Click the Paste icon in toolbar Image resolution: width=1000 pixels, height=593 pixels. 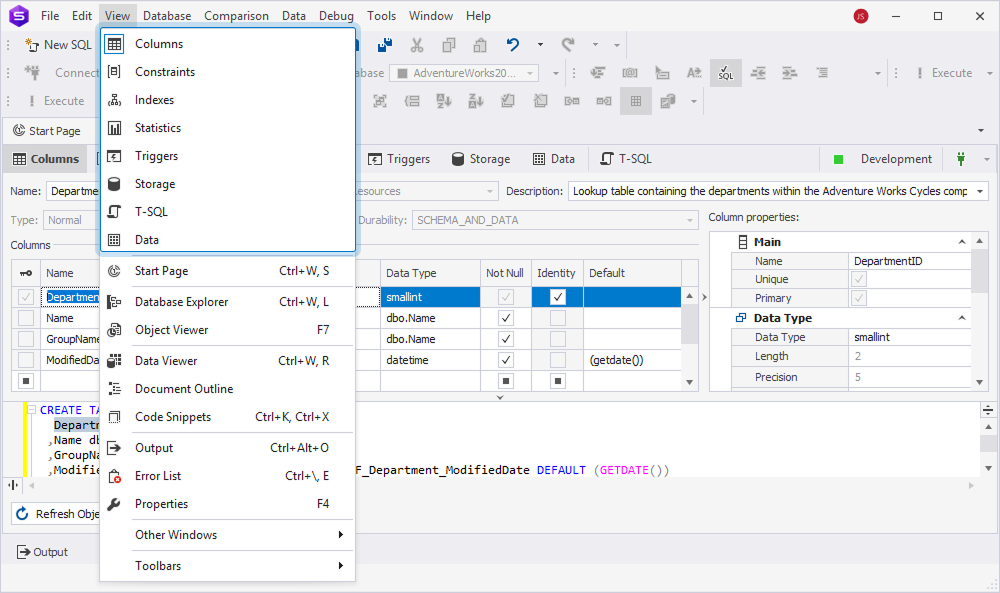[480, 45]
